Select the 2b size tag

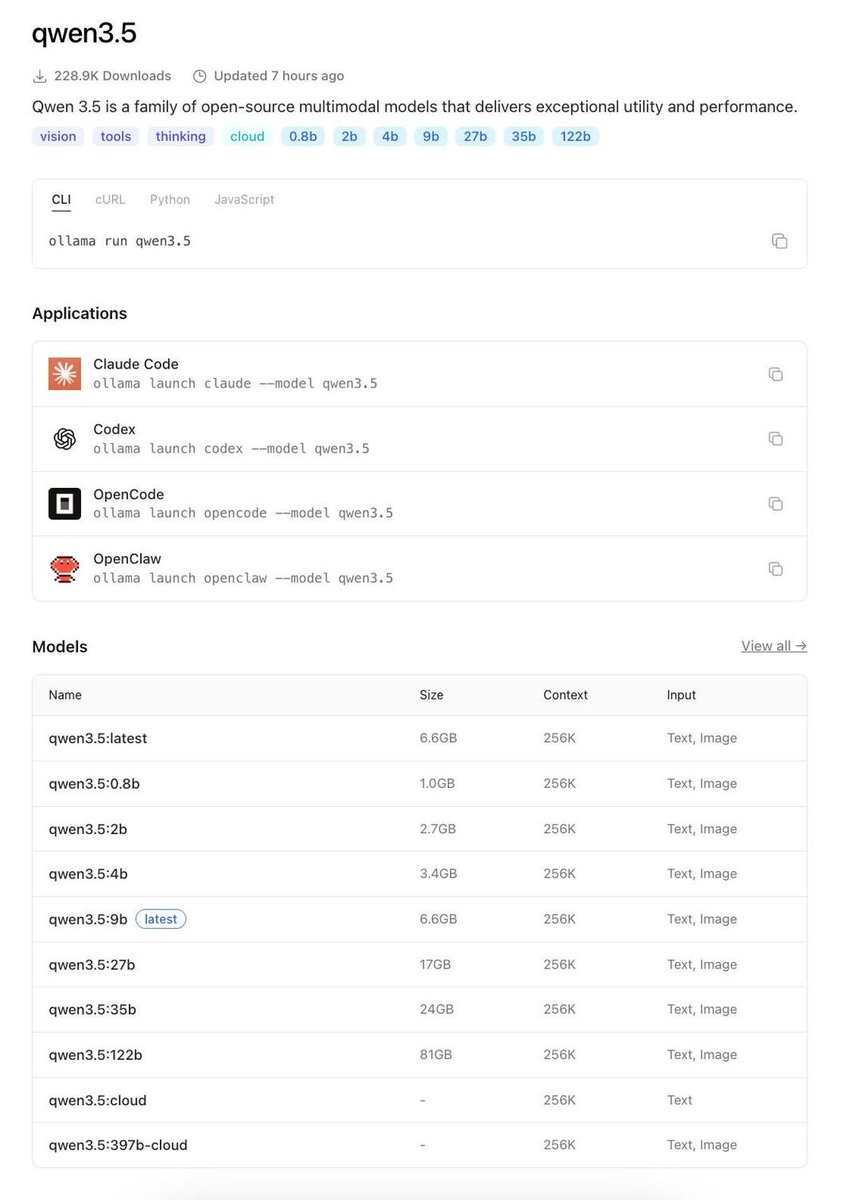[x=349, y=137]
